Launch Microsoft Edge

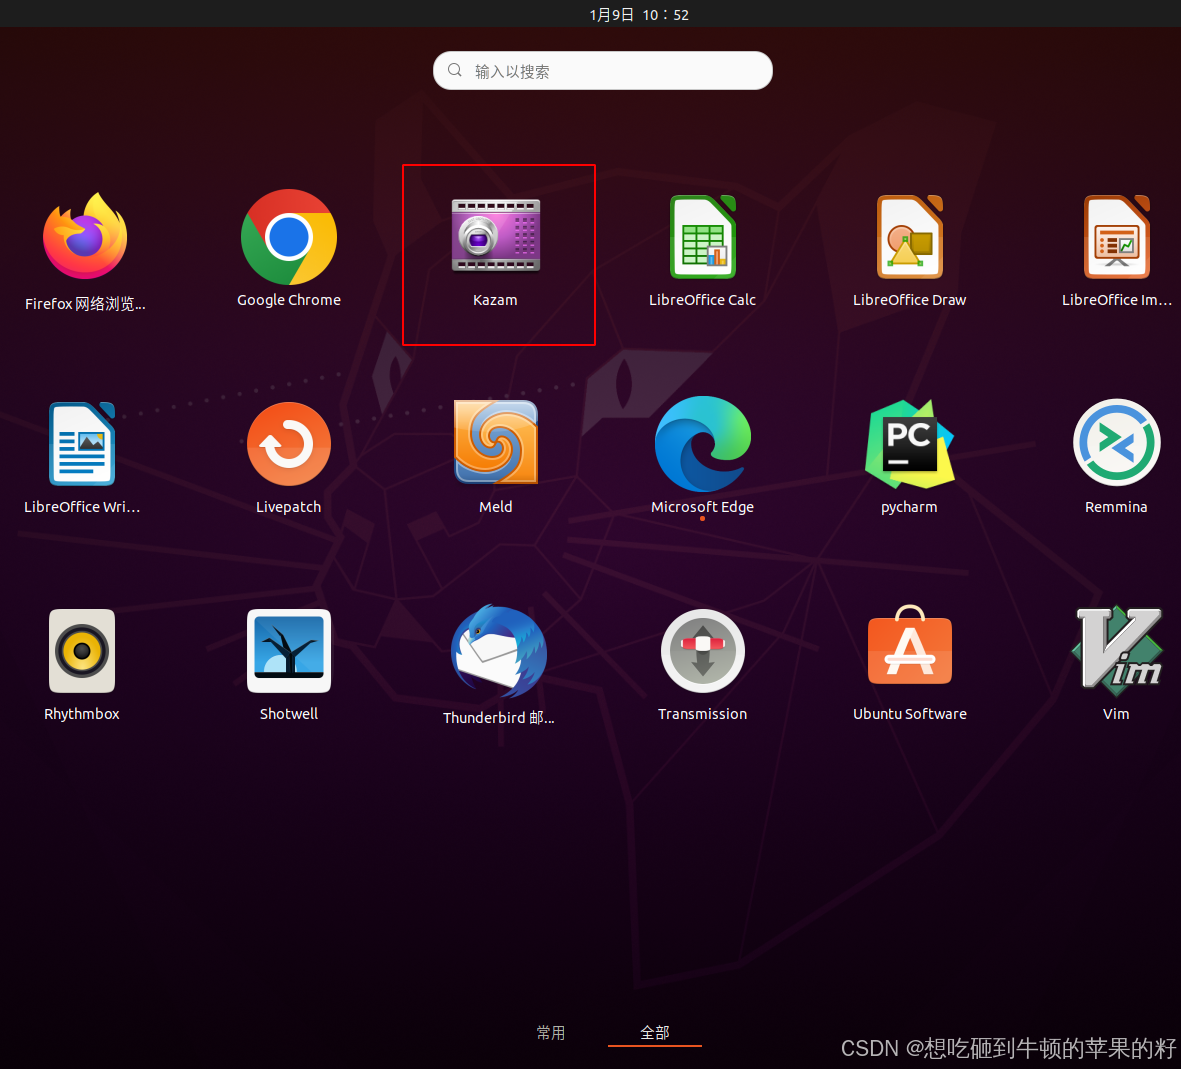[x=703, y=444]
